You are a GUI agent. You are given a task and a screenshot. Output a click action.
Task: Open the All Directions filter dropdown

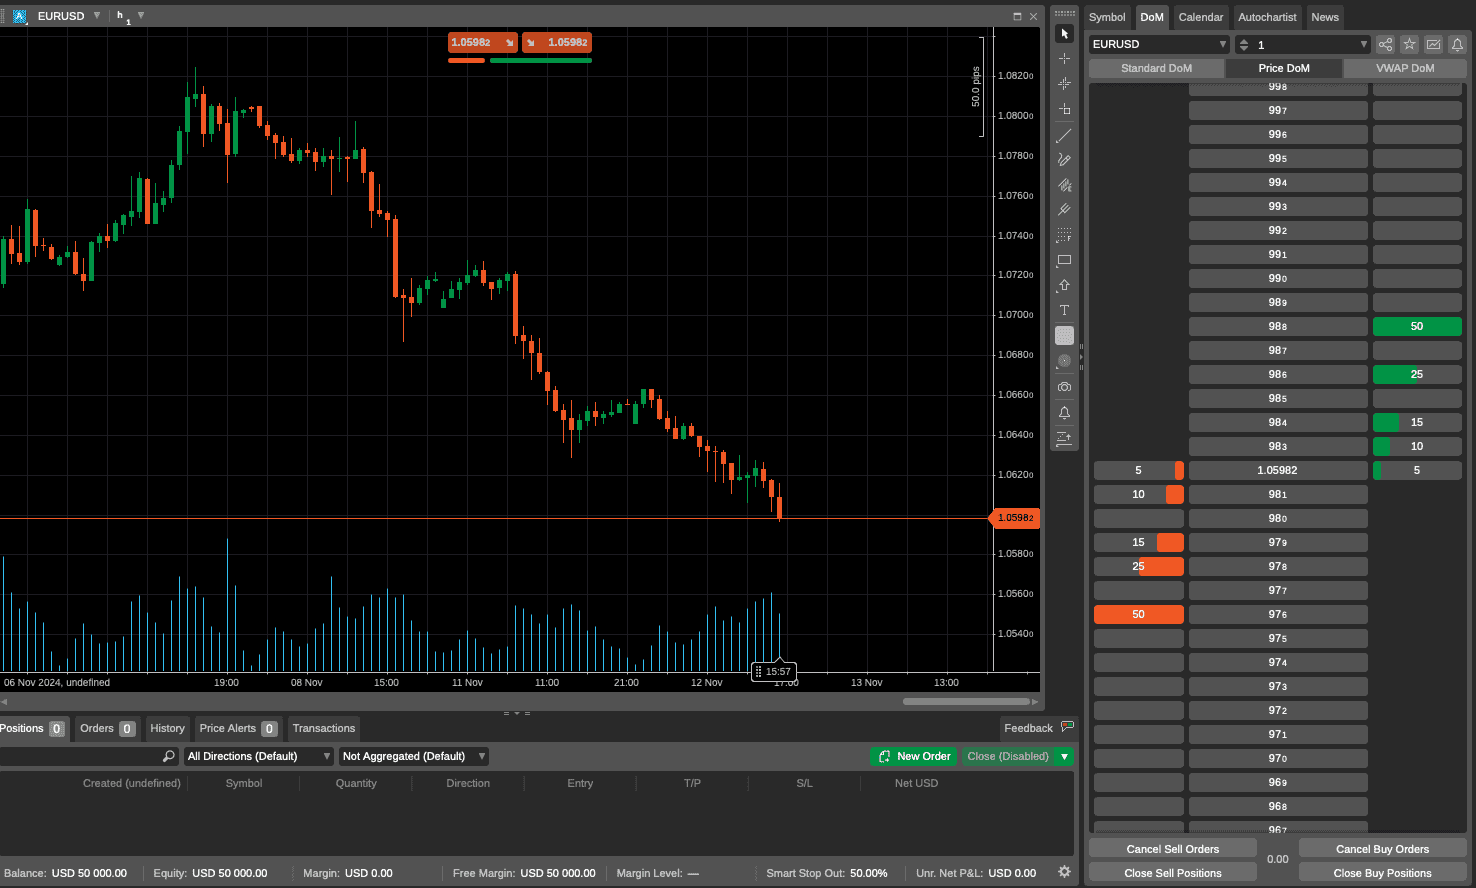pyautogui.click(x=257, y=756)
